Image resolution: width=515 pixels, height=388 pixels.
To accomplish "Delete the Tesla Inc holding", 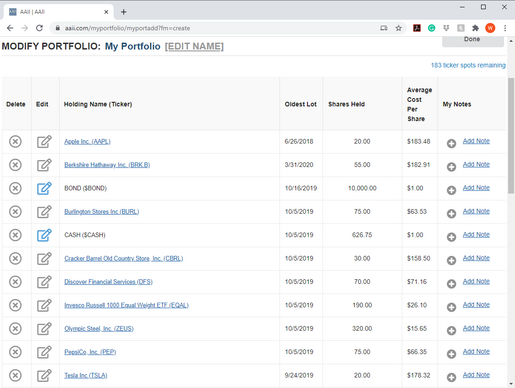I will click(x=15, y=375).
